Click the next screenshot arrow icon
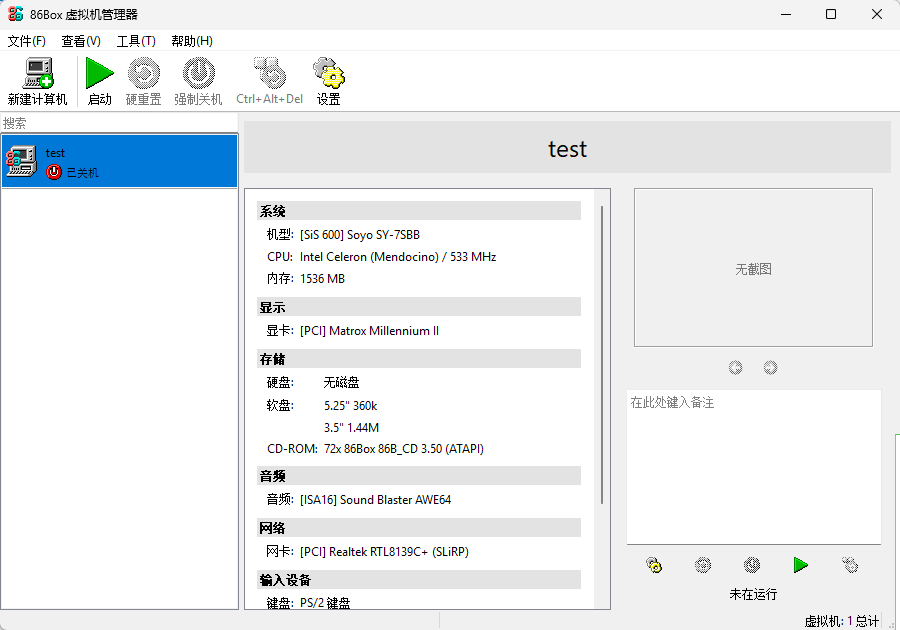 click(x=770, y=367)
